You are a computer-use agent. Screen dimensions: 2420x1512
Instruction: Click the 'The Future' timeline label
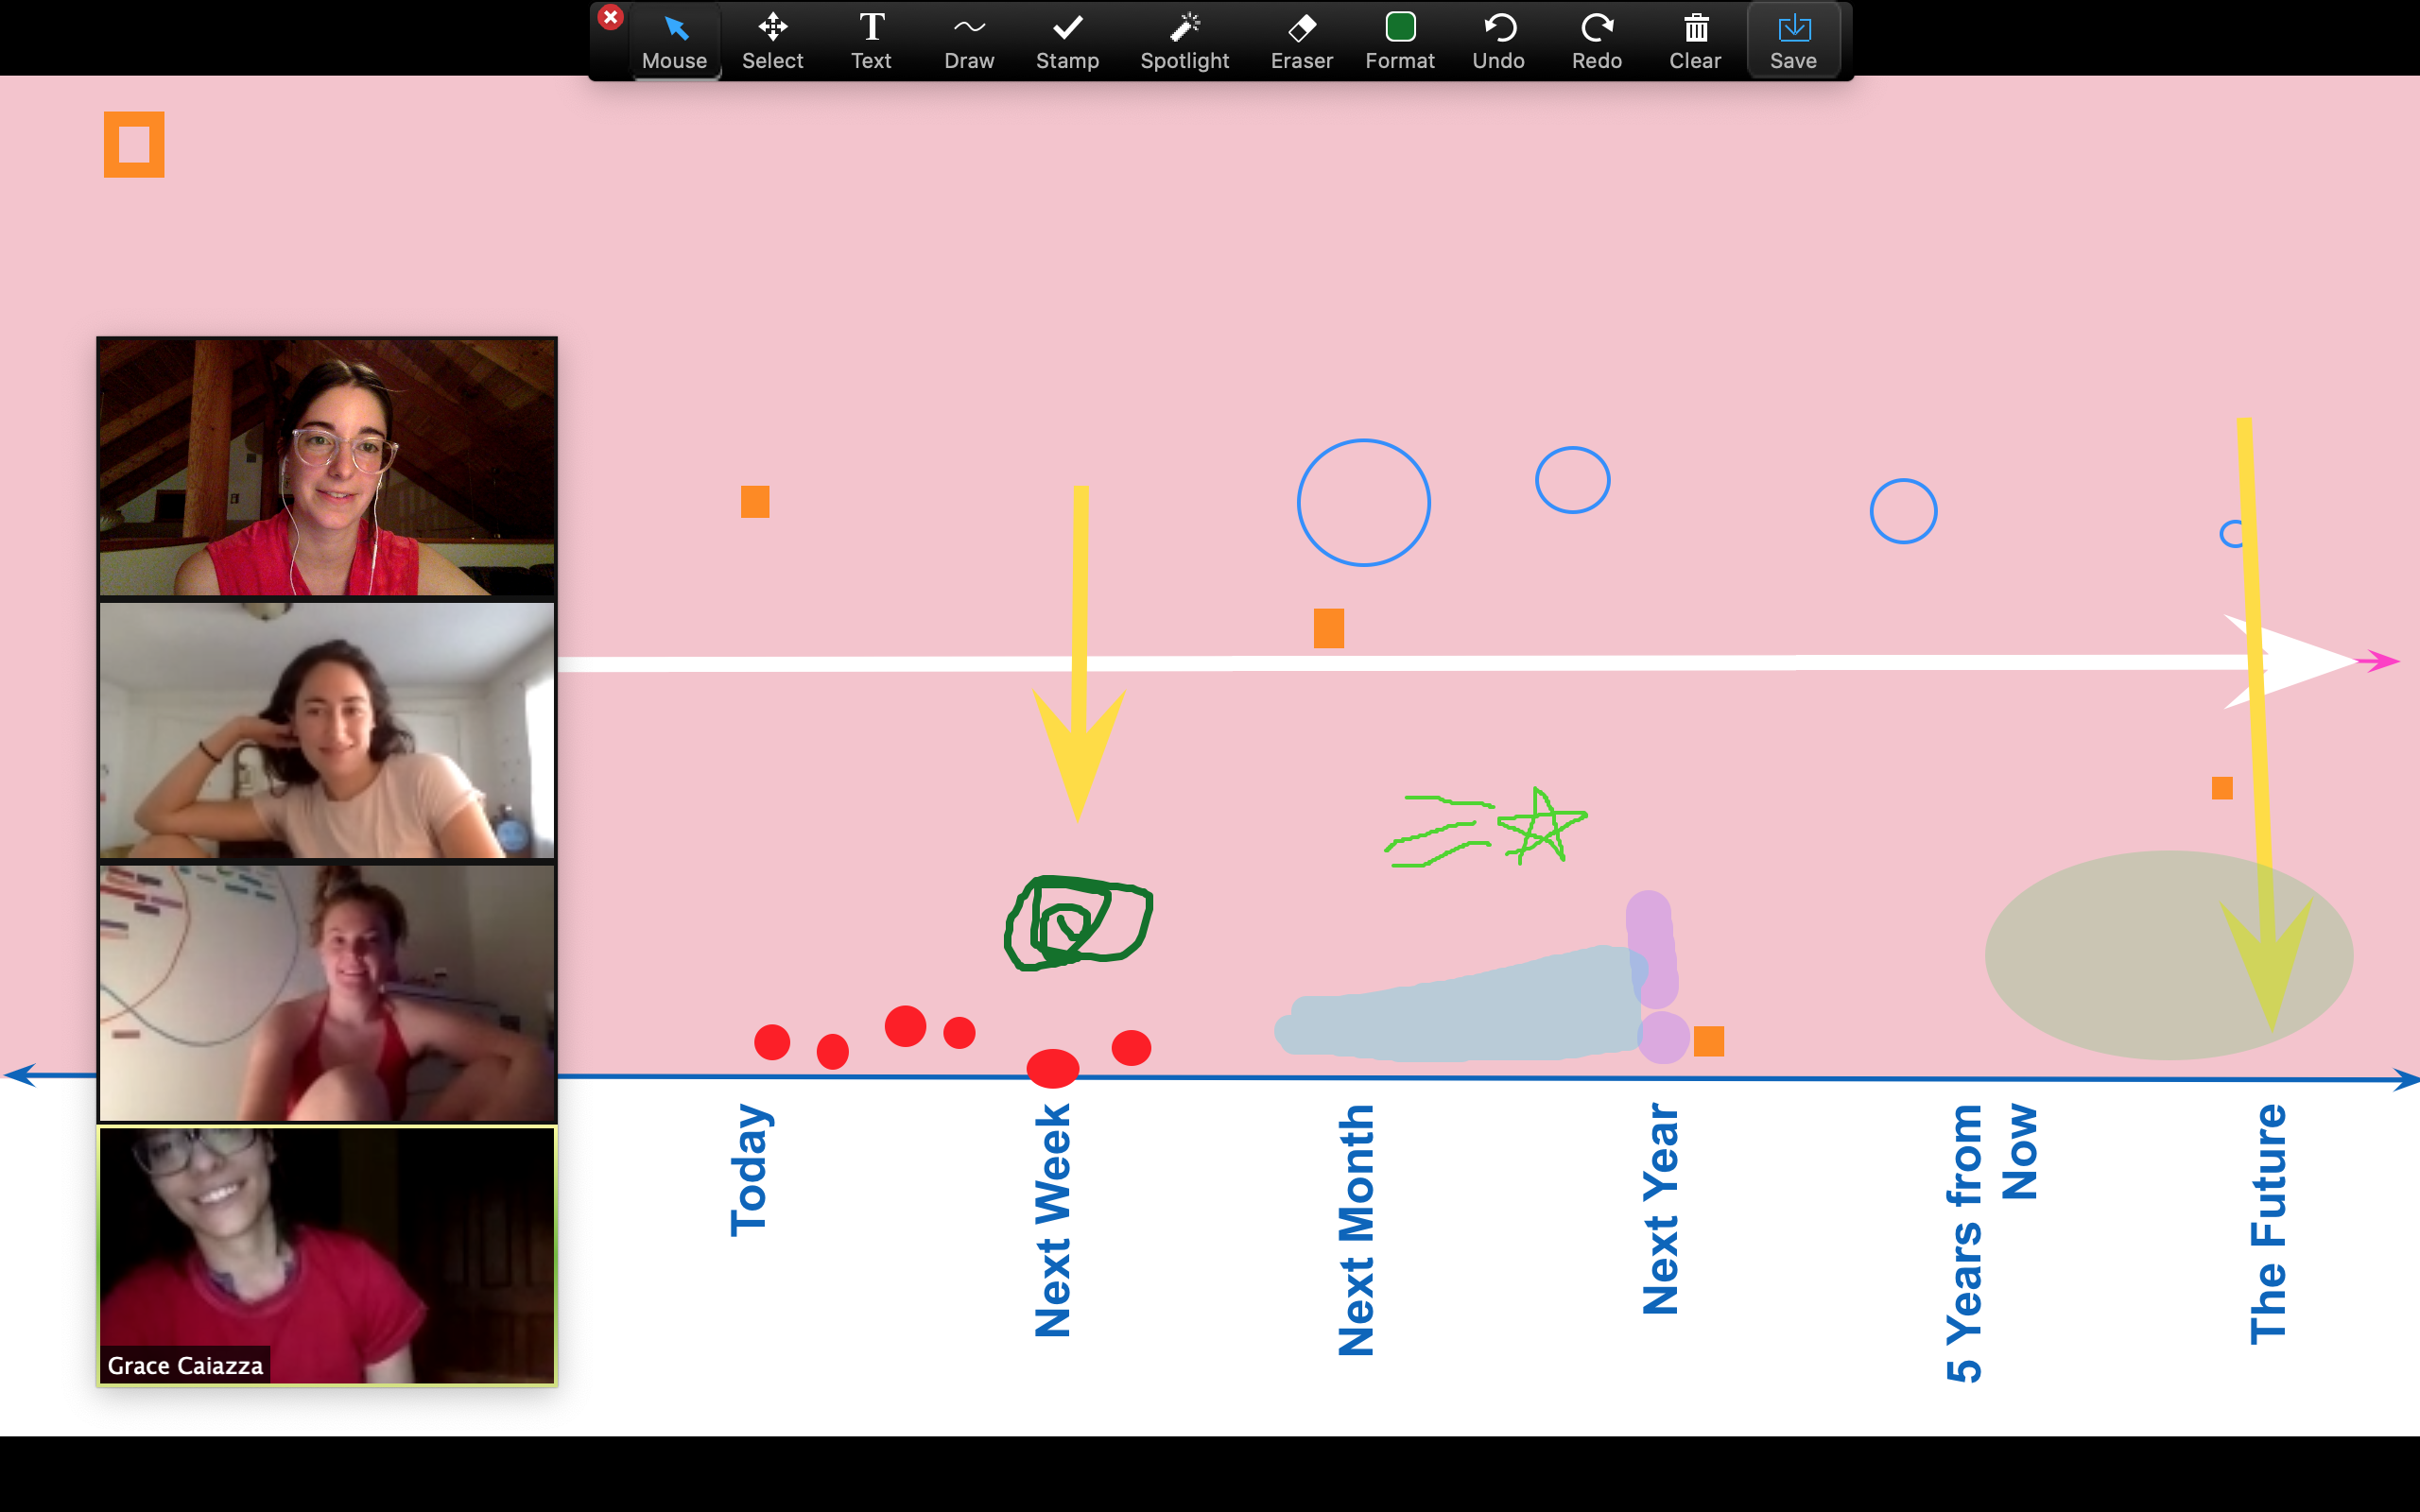coord(2268,1223)
